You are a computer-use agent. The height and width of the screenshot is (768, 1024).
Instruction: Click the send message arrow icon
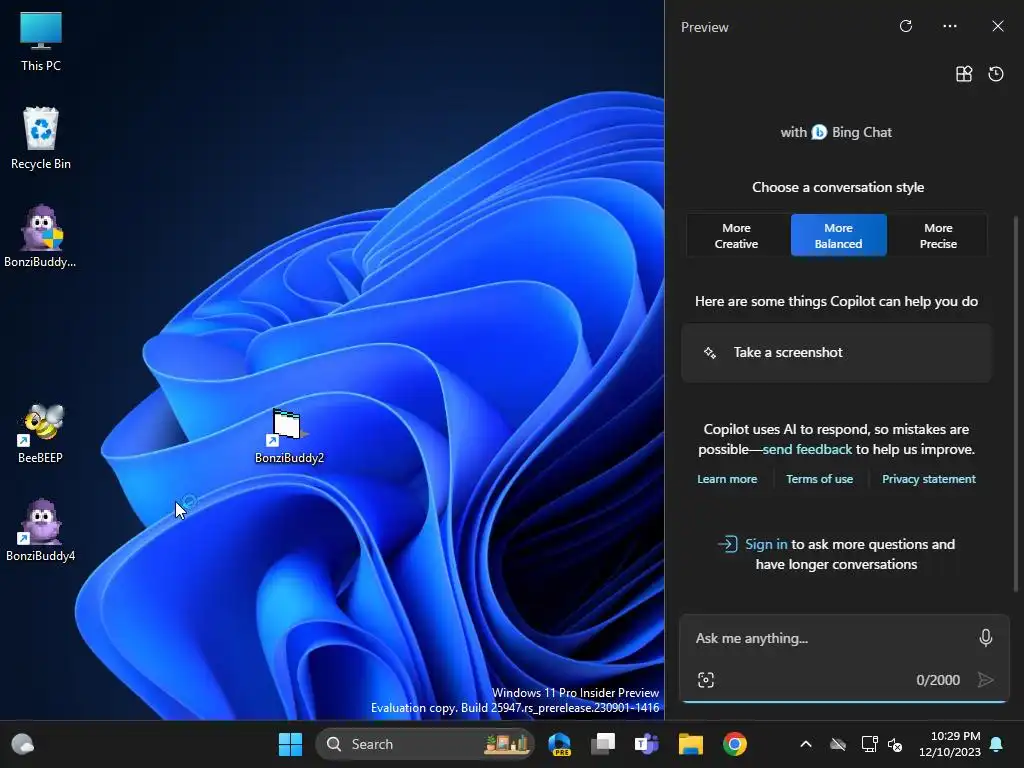(x=986, y=680)
